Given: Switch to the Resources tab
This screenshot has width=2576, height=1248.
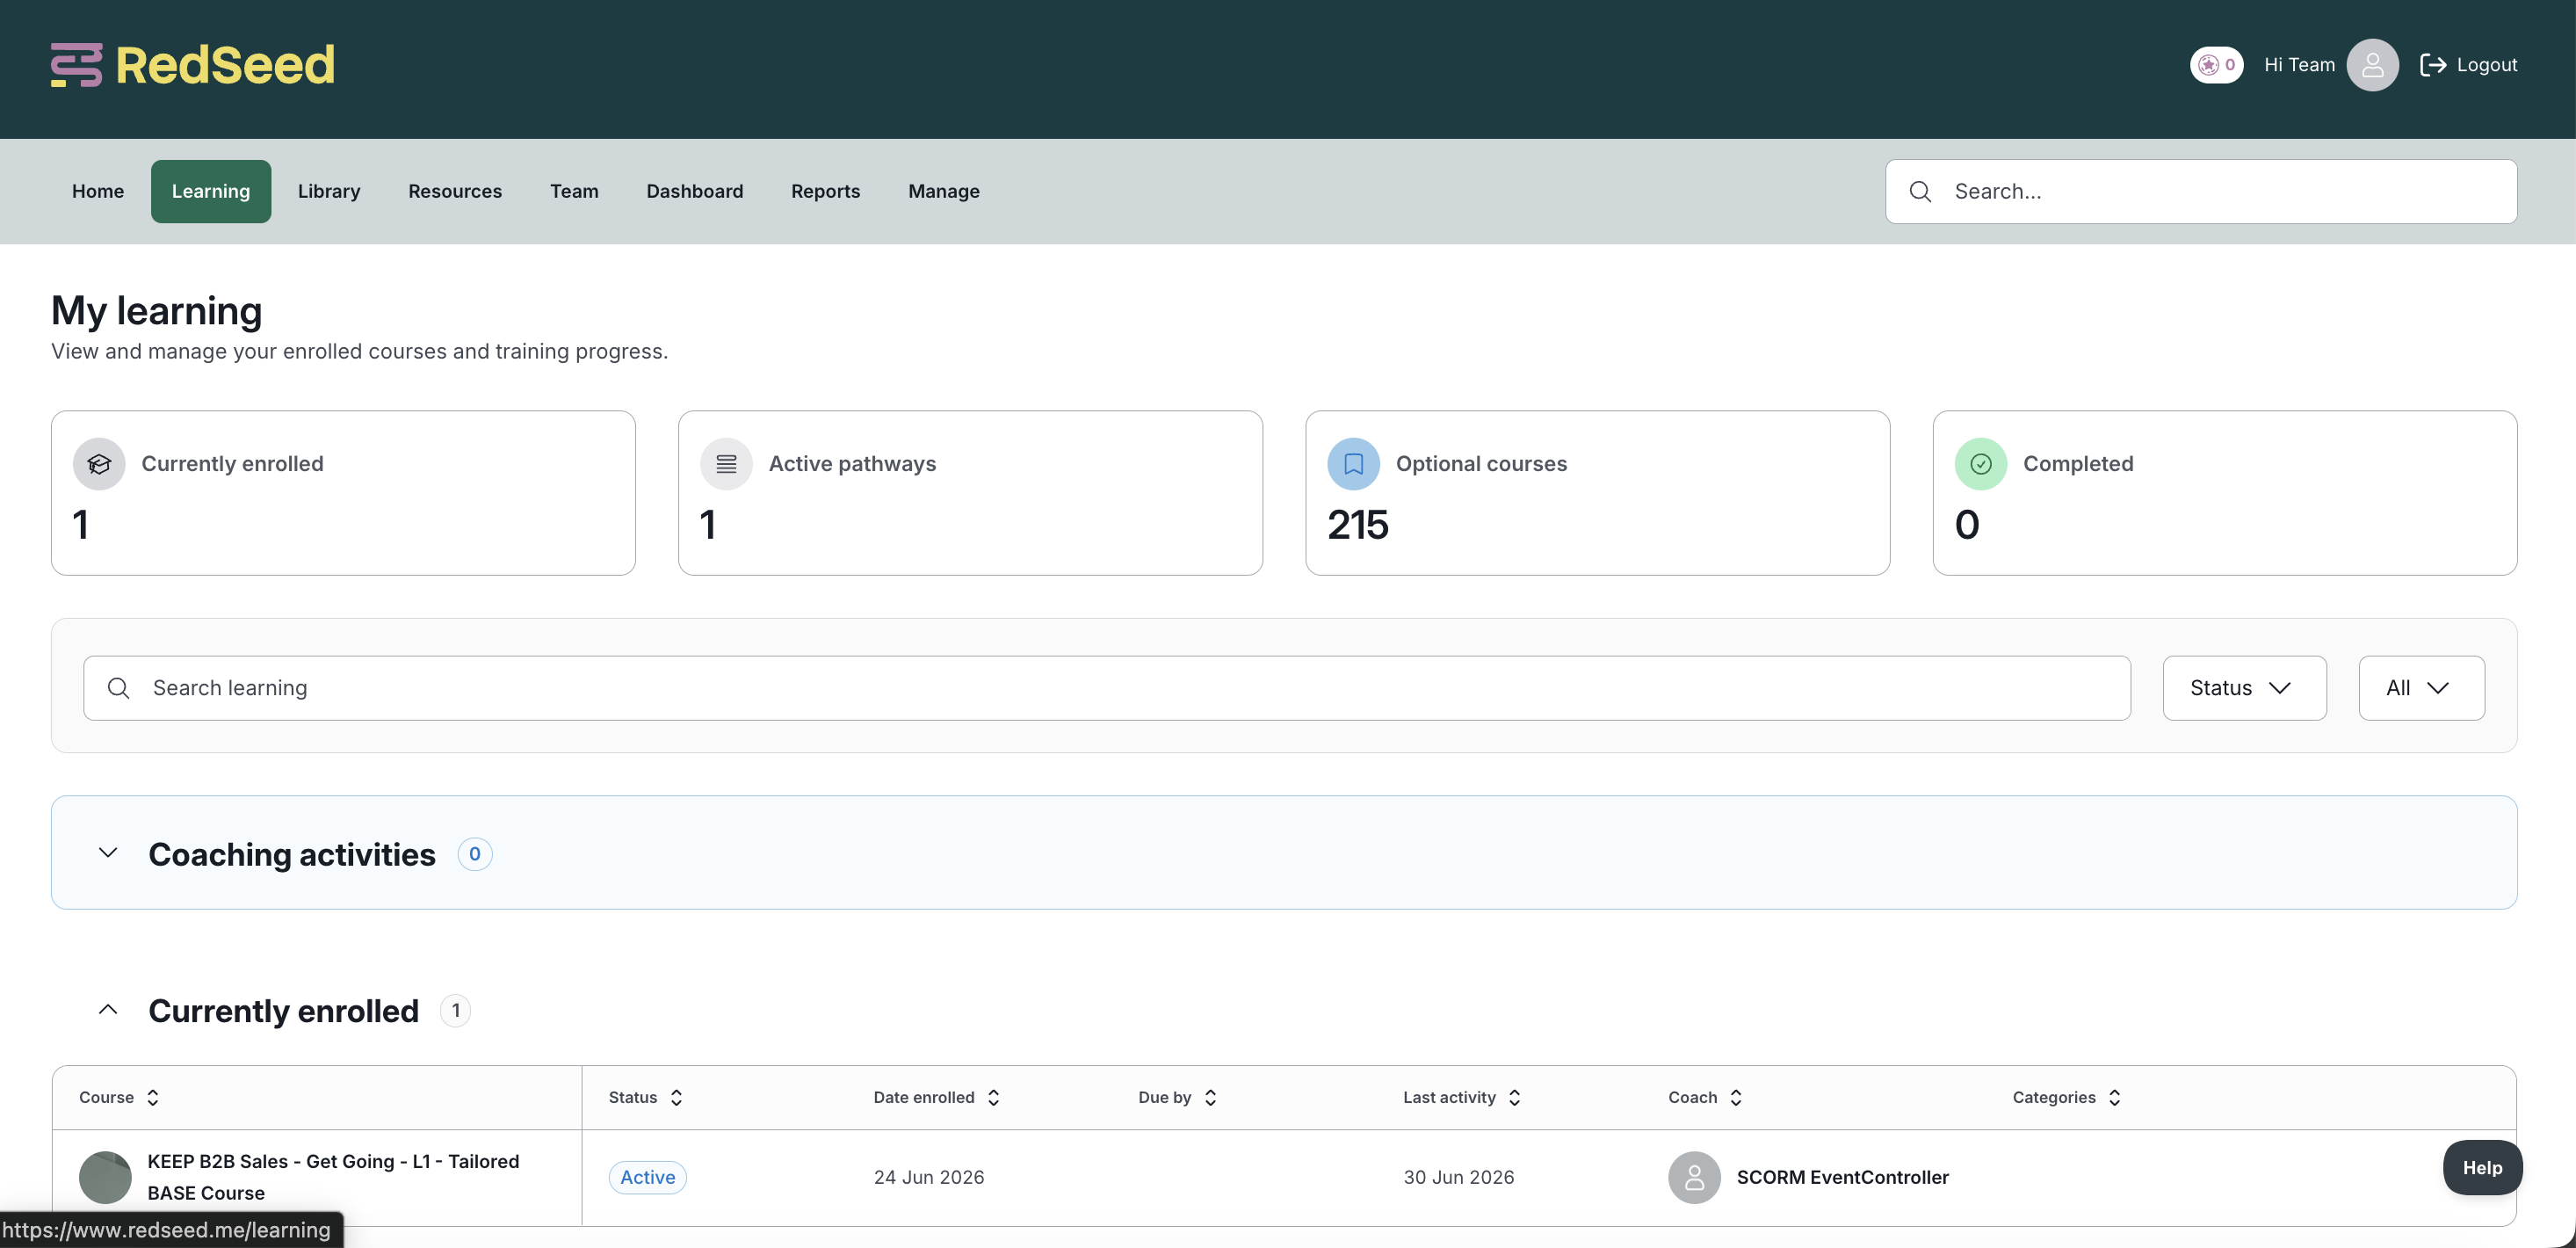Looking at the screenshot, I should (455, 191).
